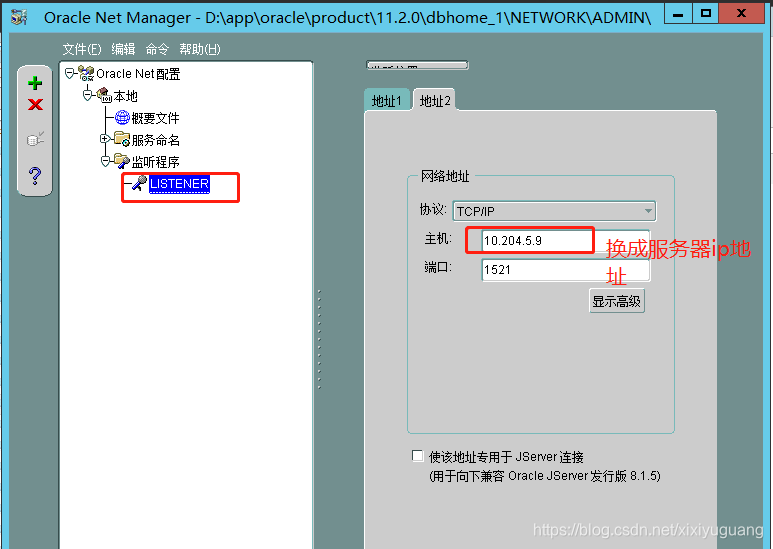Open the 帮助(H) menu
This screenshot has width=773, height=549.
[x=200, y=49]
